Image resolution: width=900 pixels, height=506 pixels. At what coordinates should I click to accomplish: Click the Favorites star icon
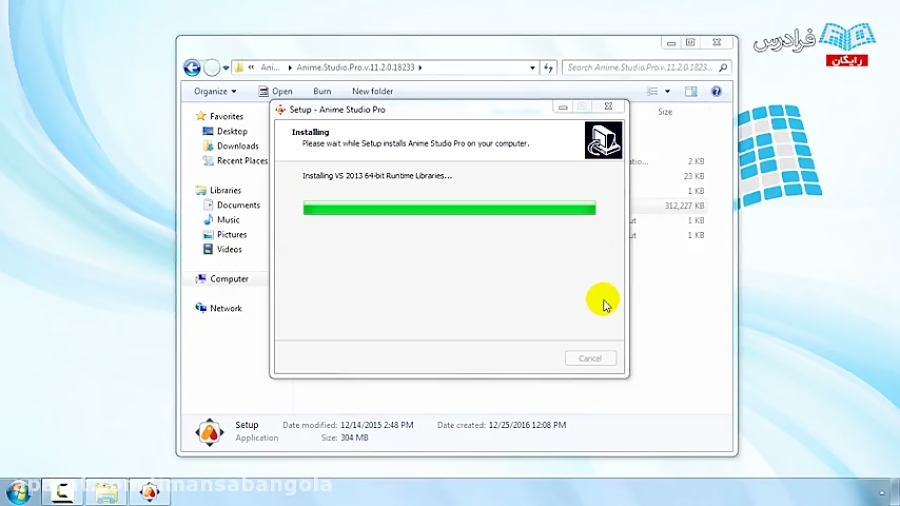[200, 116]
